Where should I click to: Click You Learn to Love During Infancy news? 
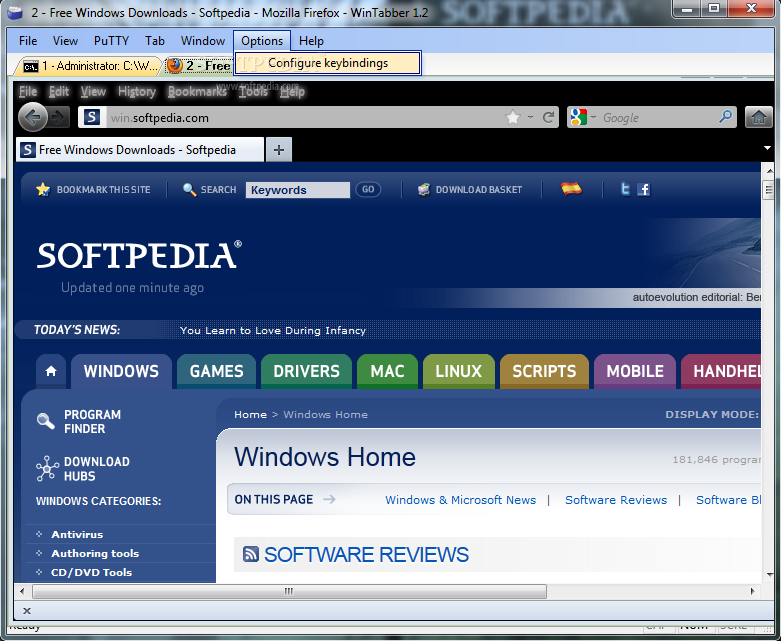coord(273,330)
